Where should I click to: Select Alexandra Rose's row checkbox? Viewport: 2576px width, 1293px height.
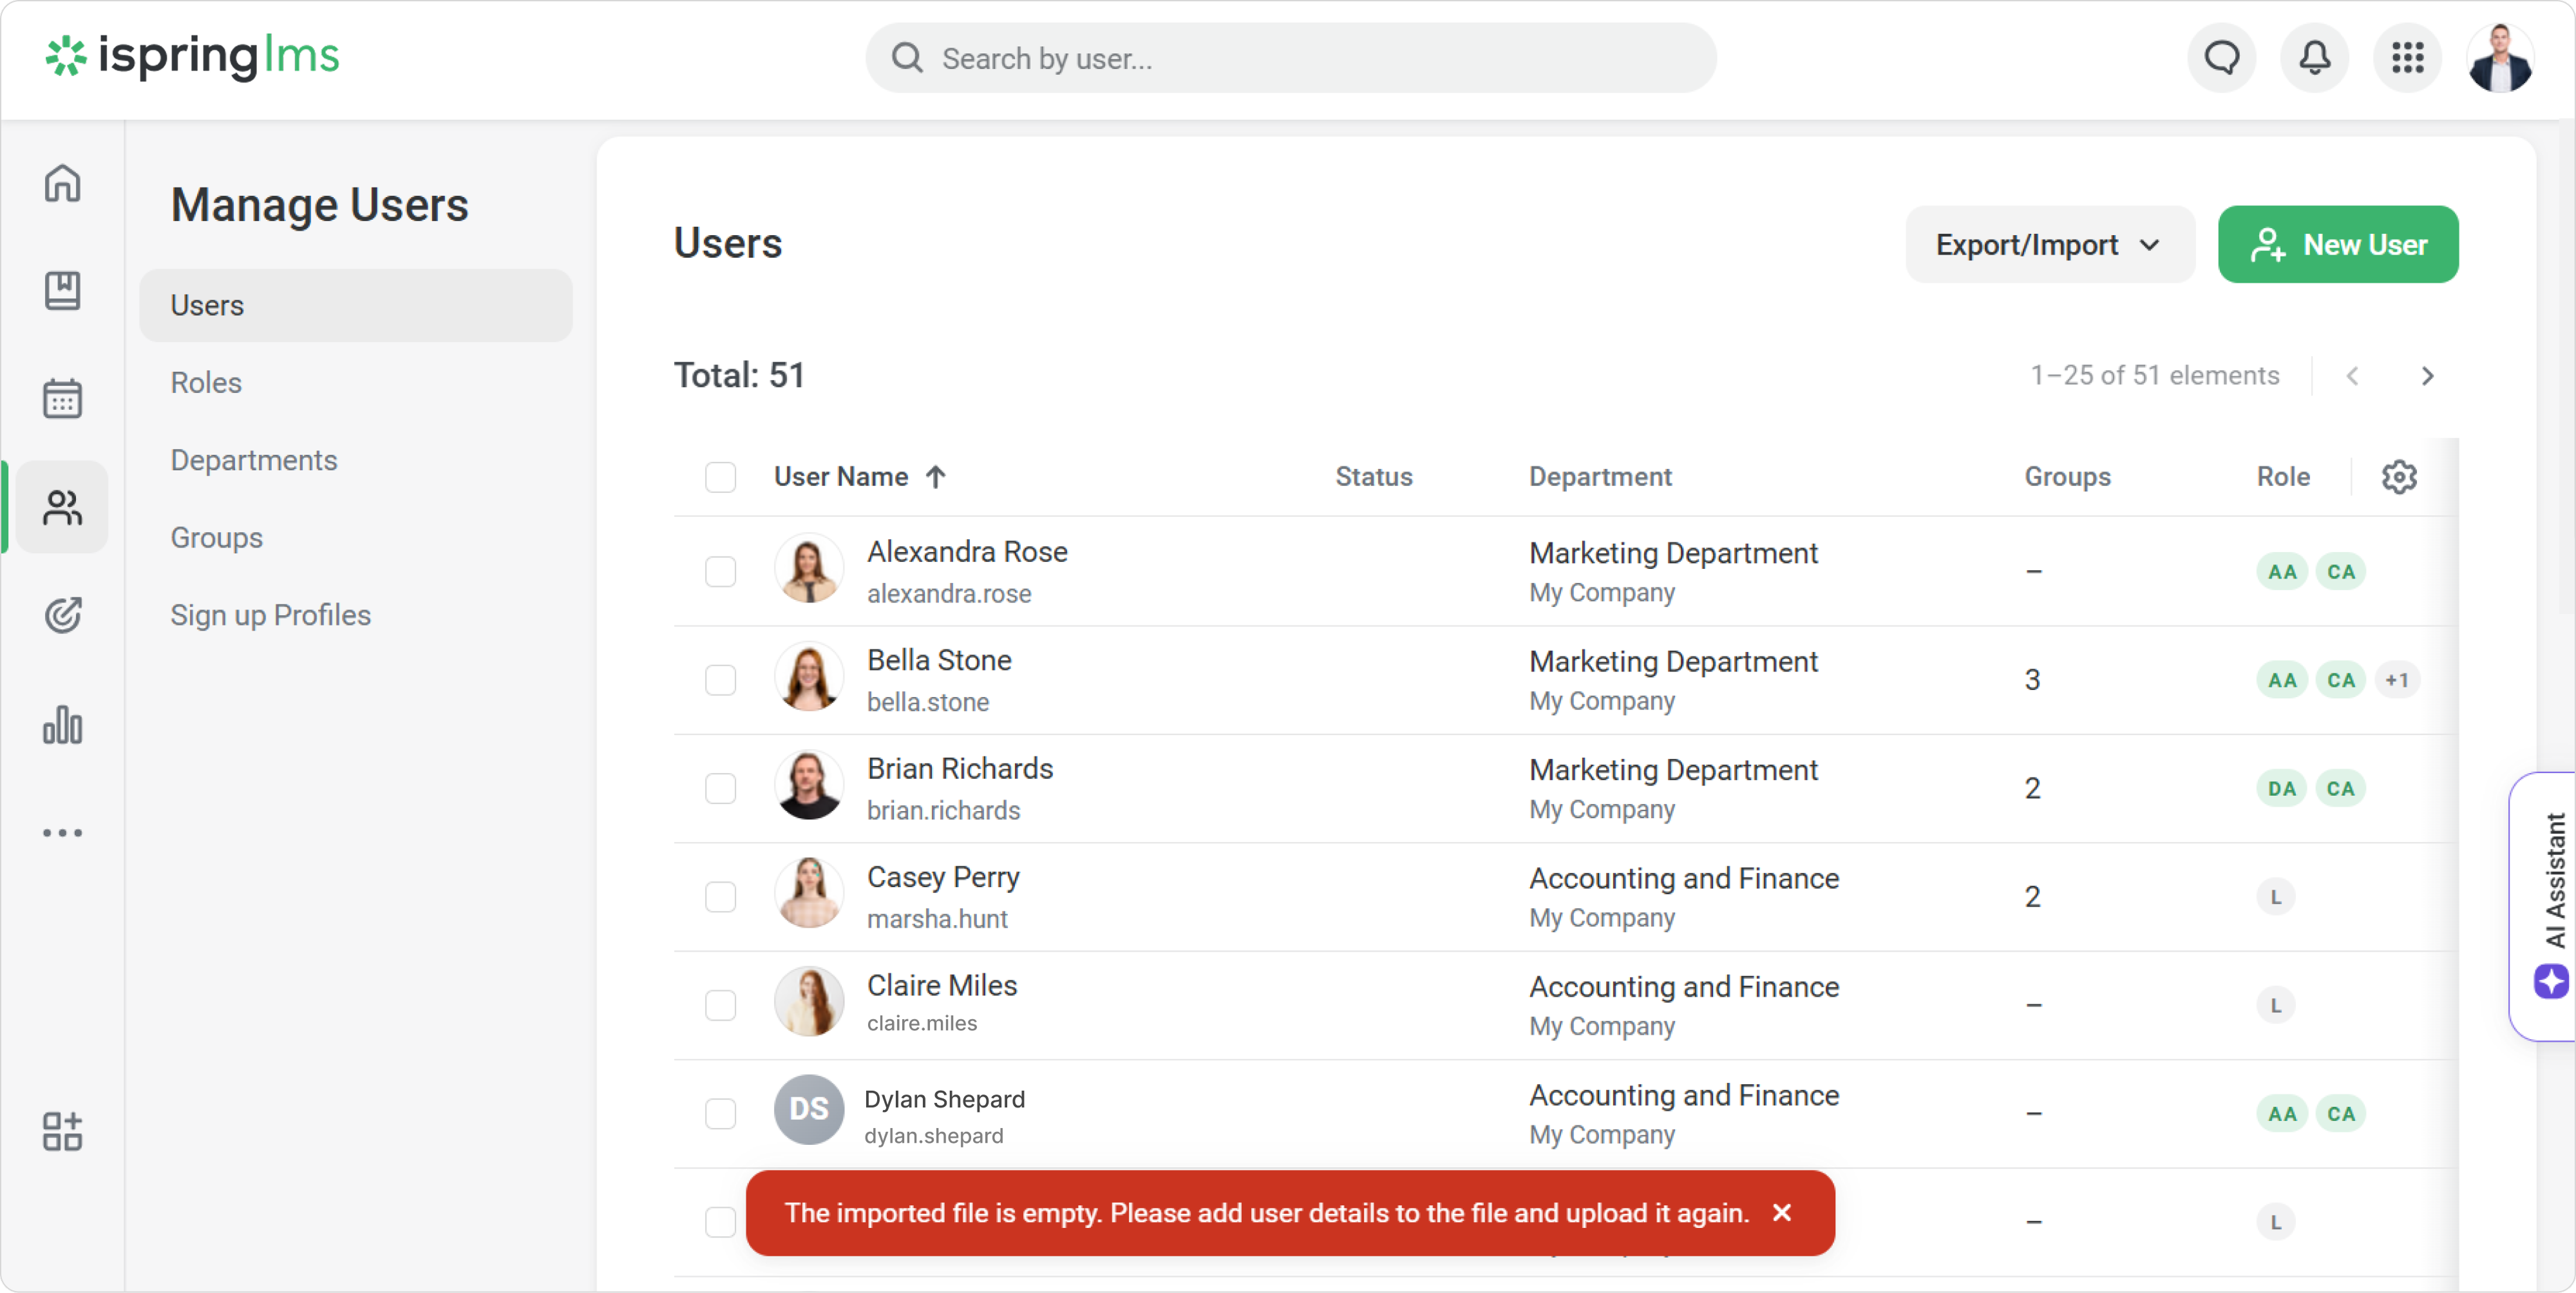pos(720,571)
